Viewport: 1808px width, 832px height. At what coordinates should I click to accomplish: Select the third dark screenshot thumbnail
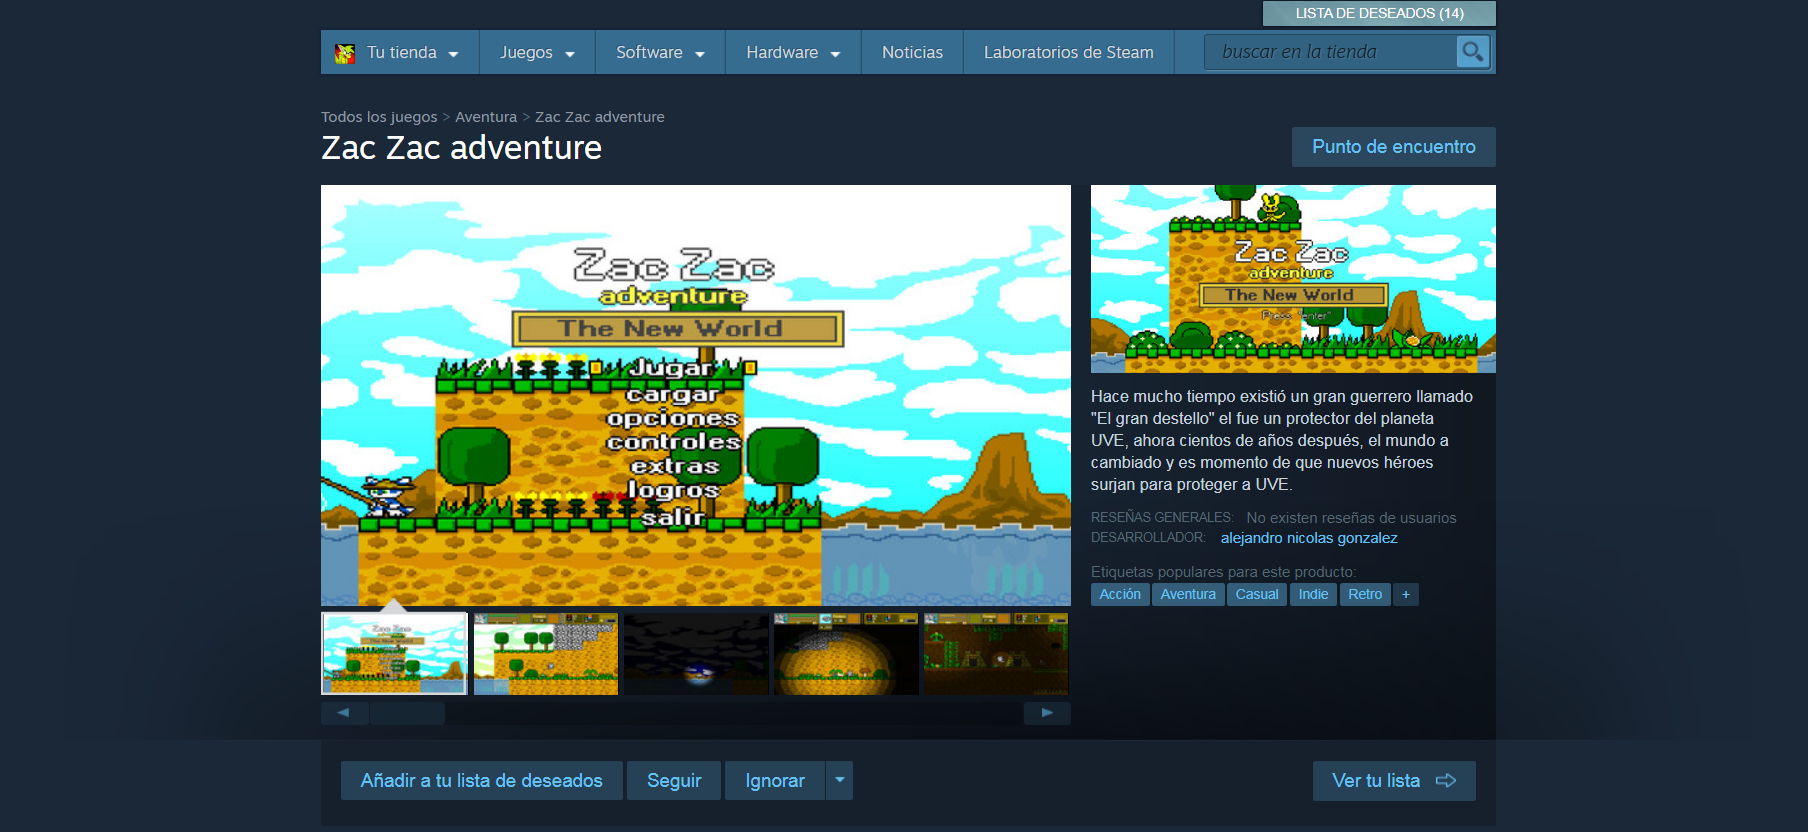click(x=696, y=654)
